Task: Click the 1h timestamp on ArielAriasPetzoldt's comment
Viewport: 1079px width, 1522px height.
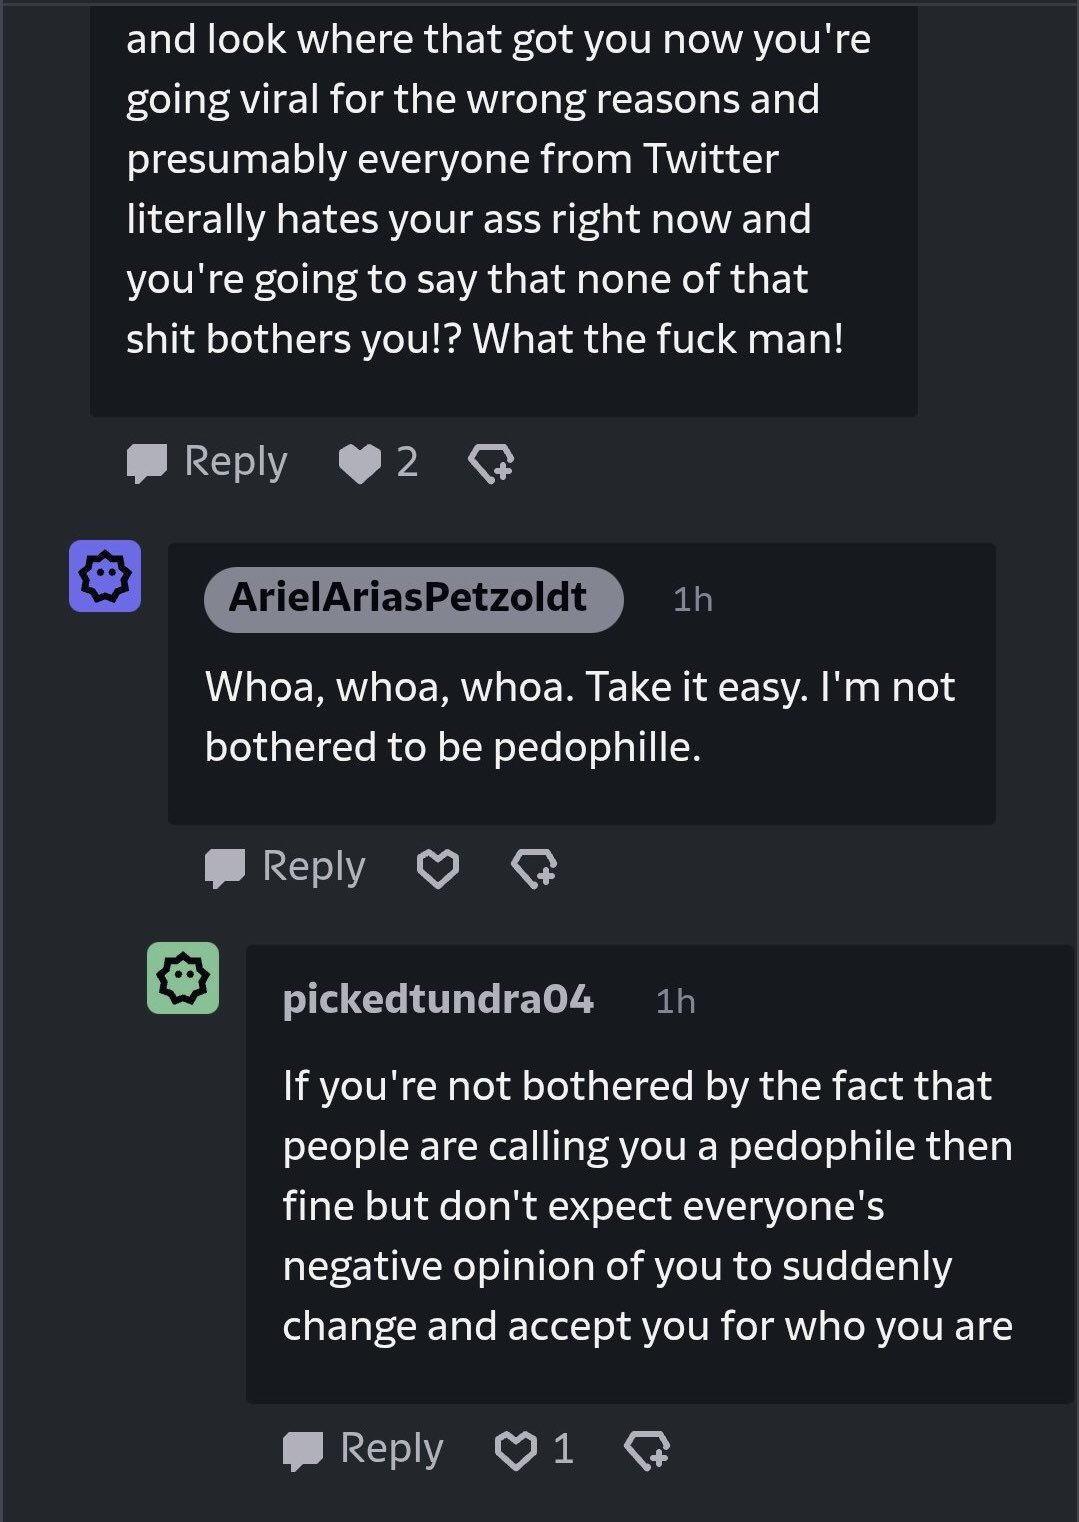Action: 692,599
